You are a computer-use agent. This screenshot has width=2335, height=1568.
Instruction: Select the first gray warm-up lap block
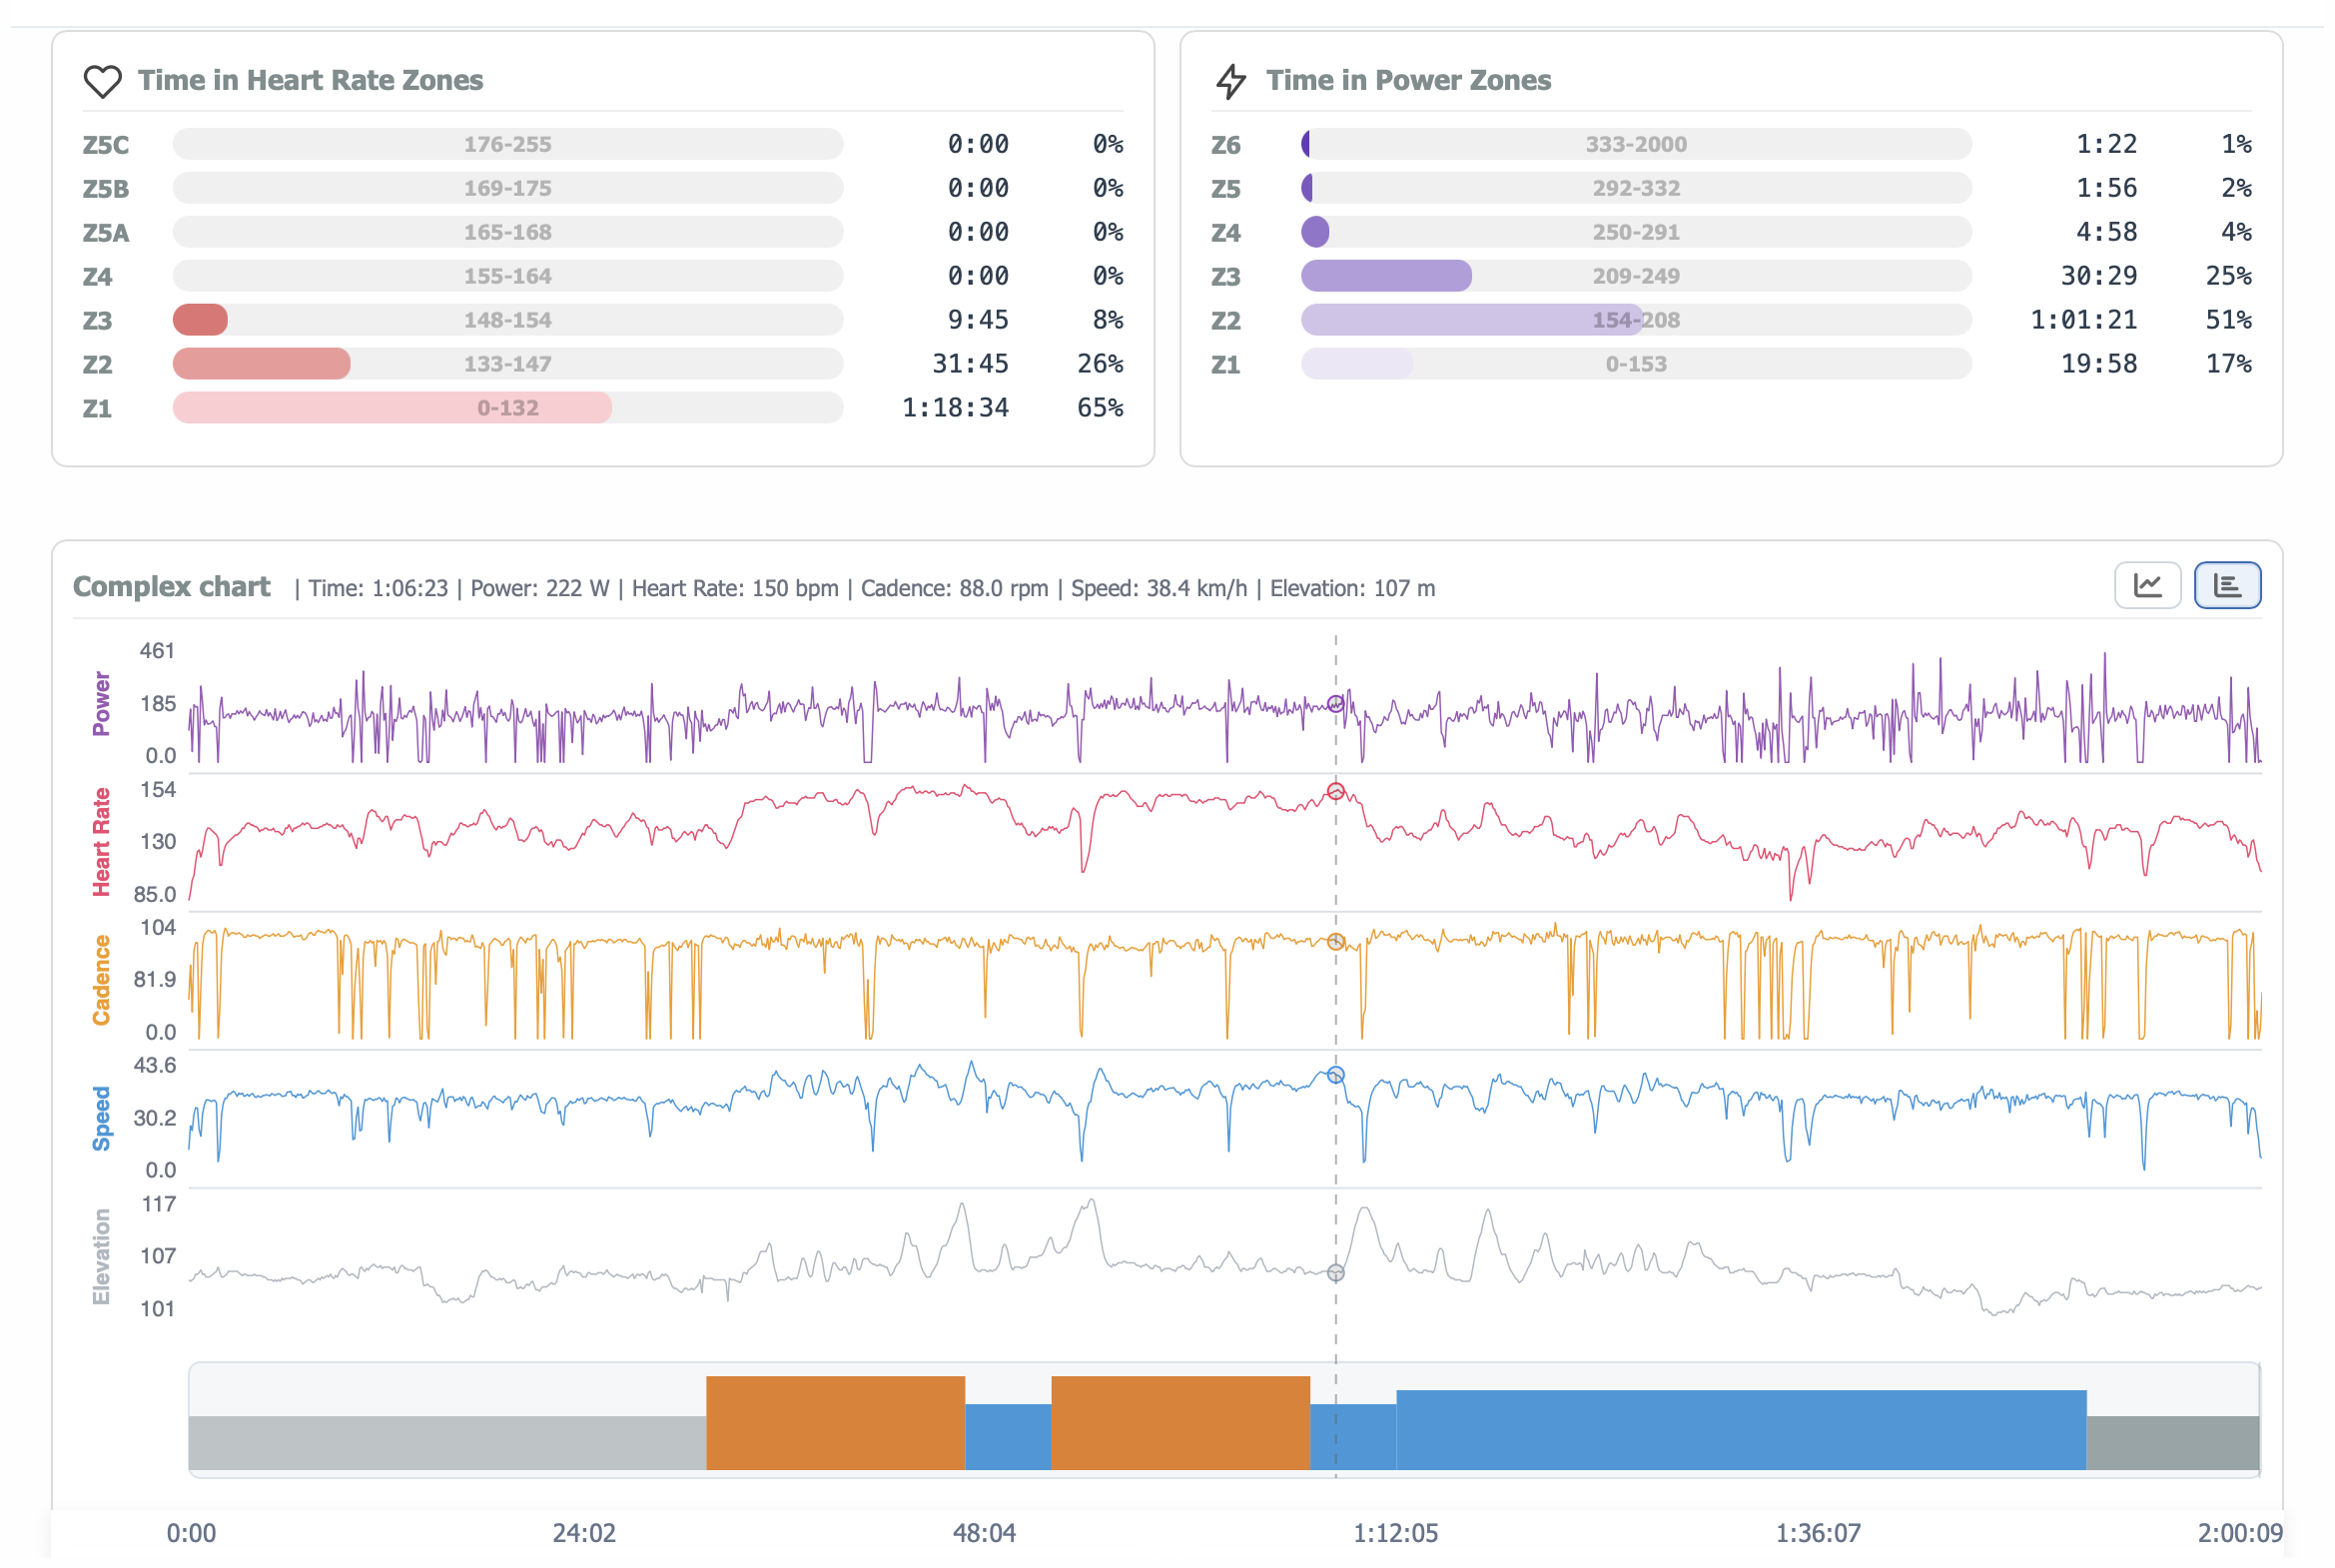point(447,1442)
